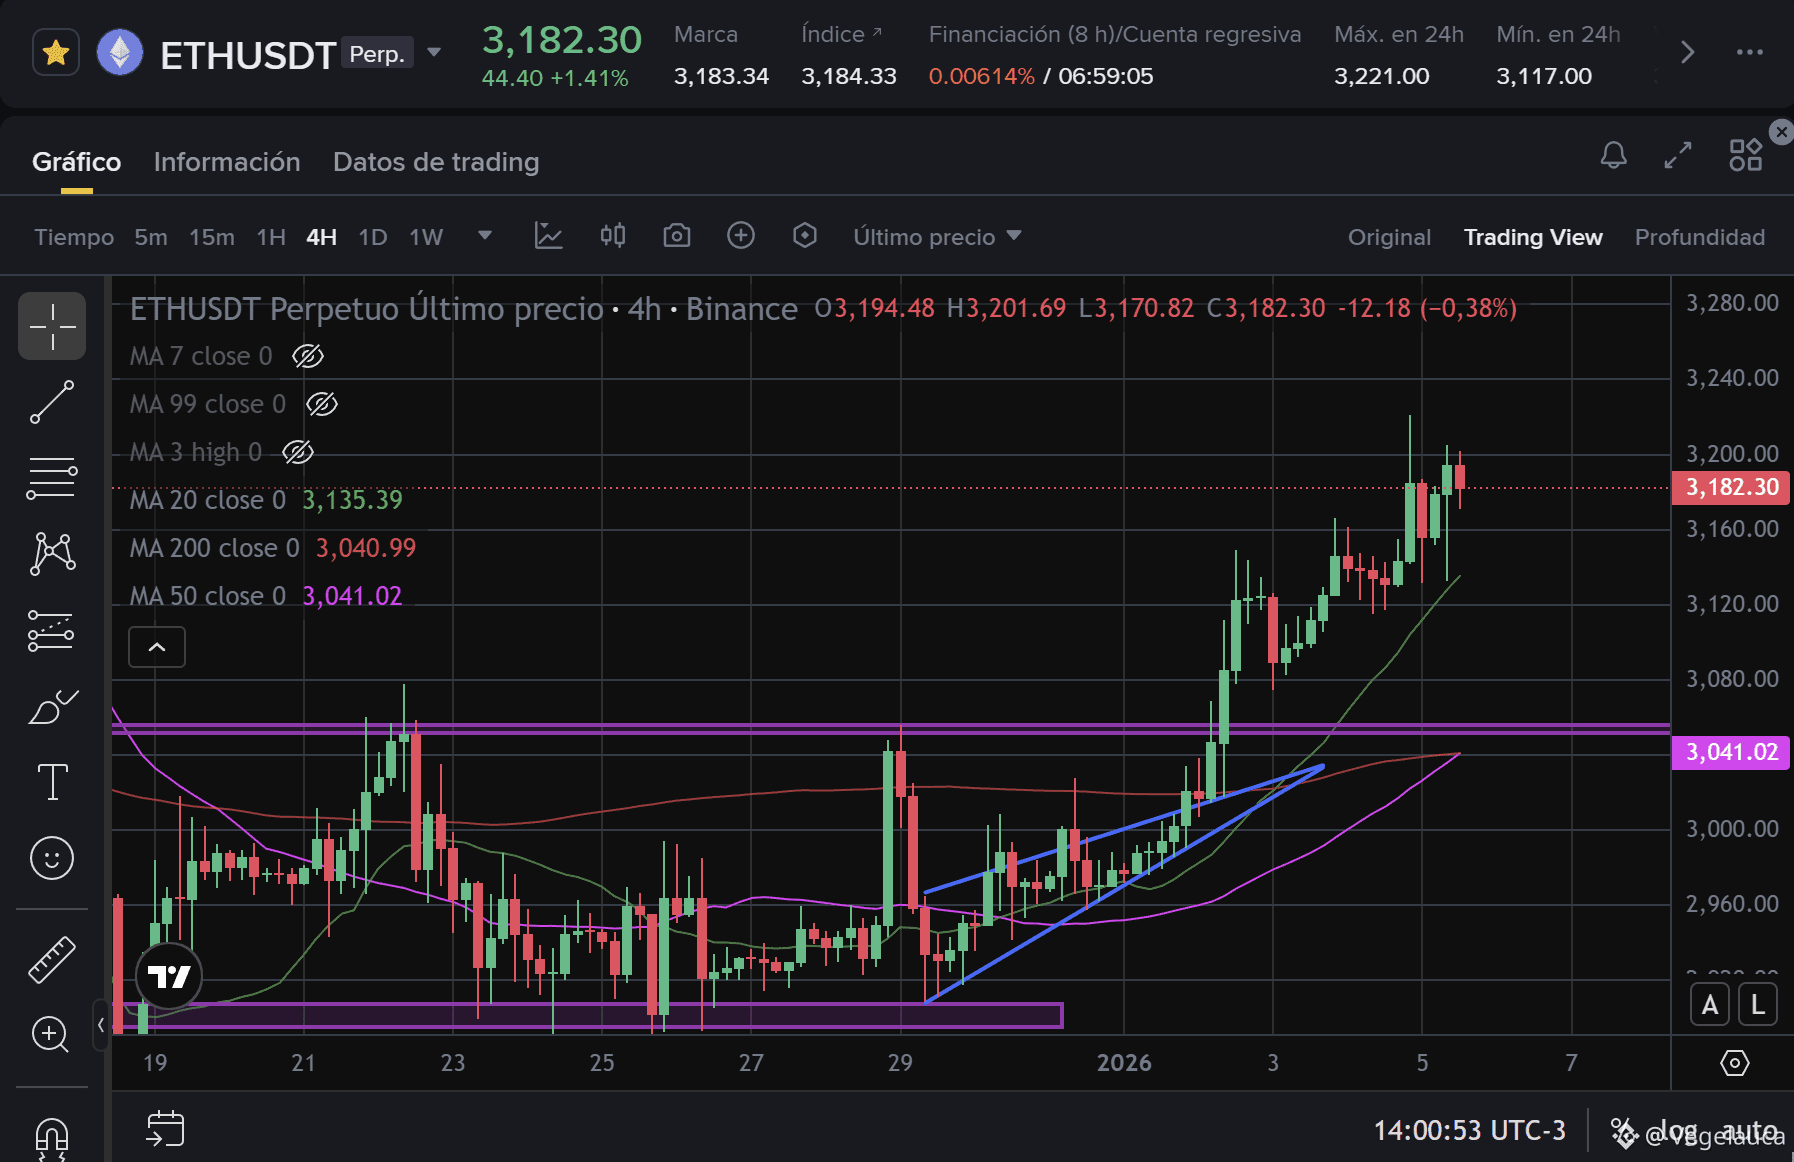The image size is (1794, 1162).
Task: Click the MA 200 close indicator label
Action: [215, 548]
